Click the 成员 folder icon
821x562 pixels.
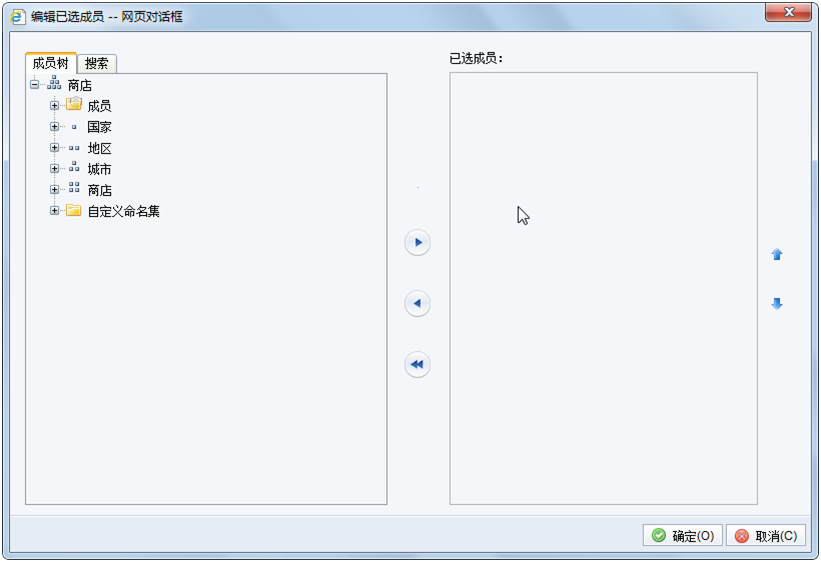pos(74,104)
